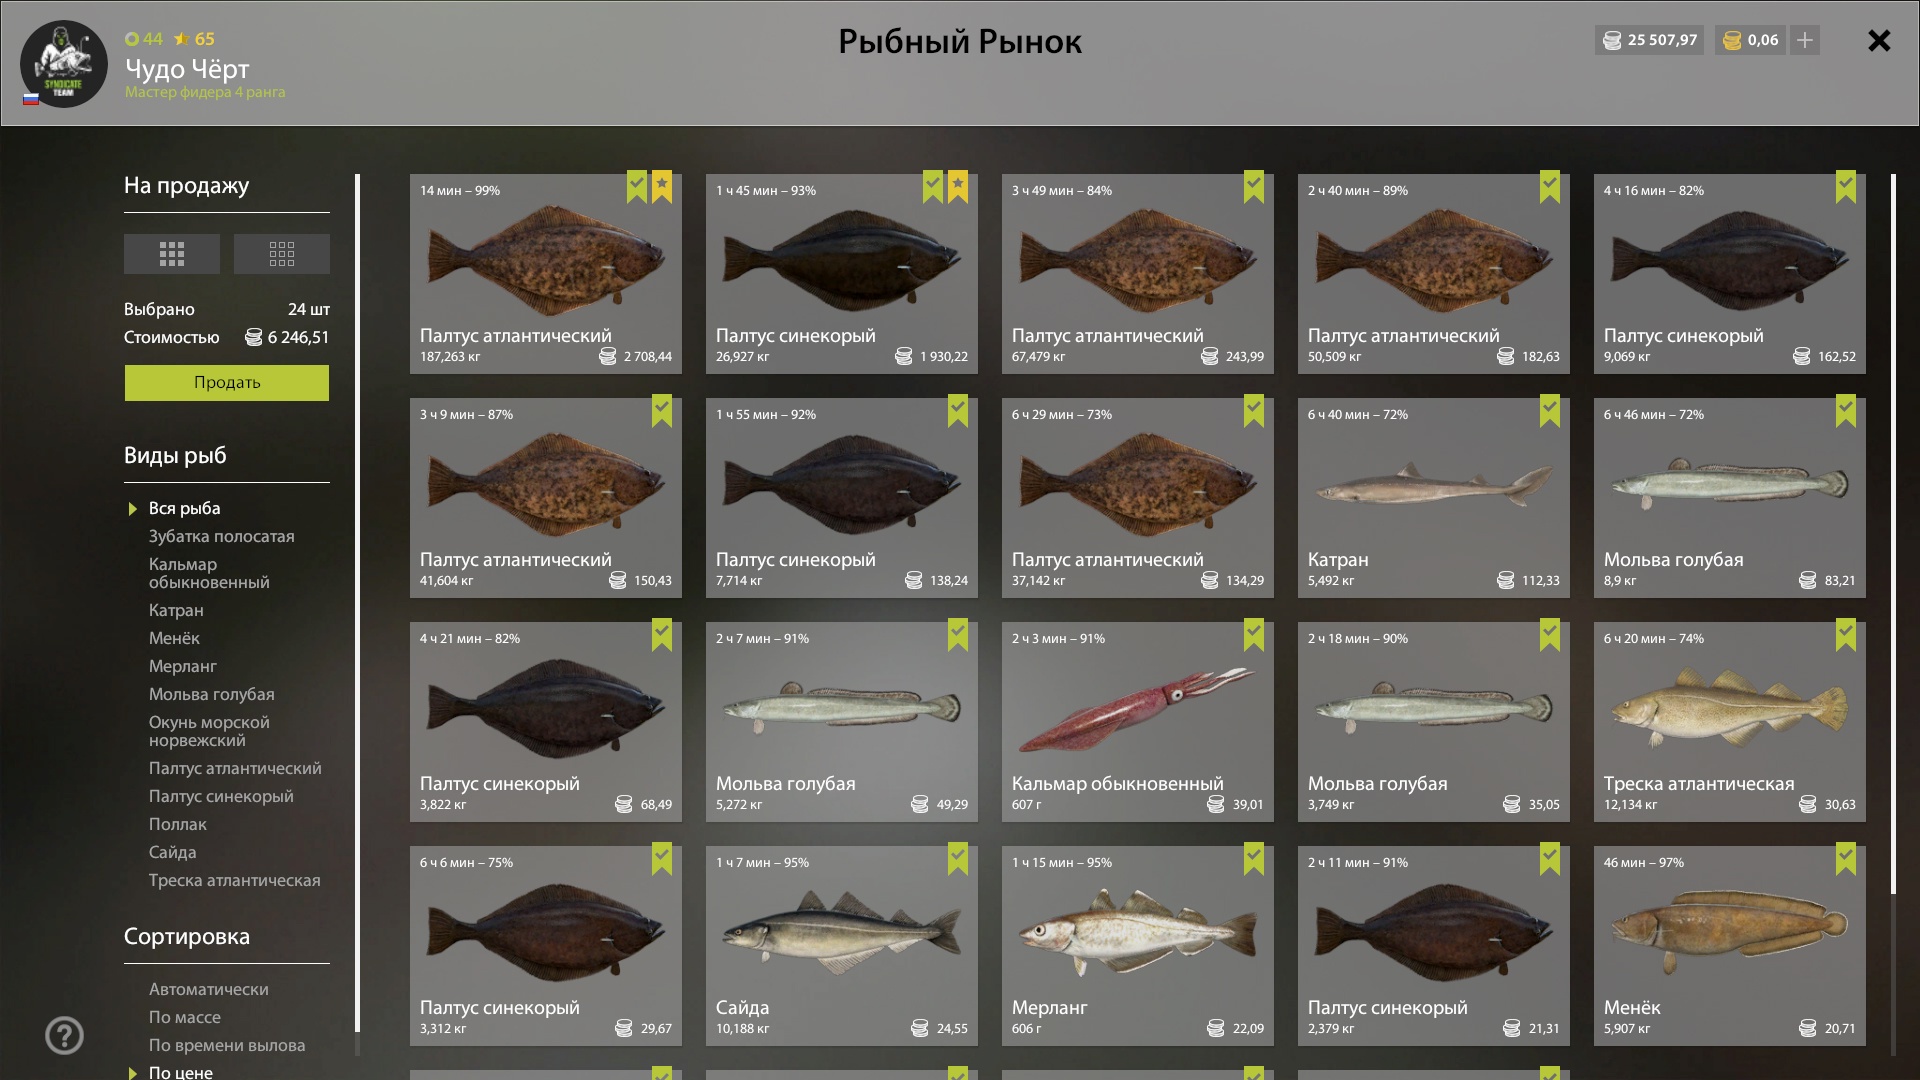This screenshot has height=1080, width=1920.
Task: Sort by По массе
Action: 185,1017
